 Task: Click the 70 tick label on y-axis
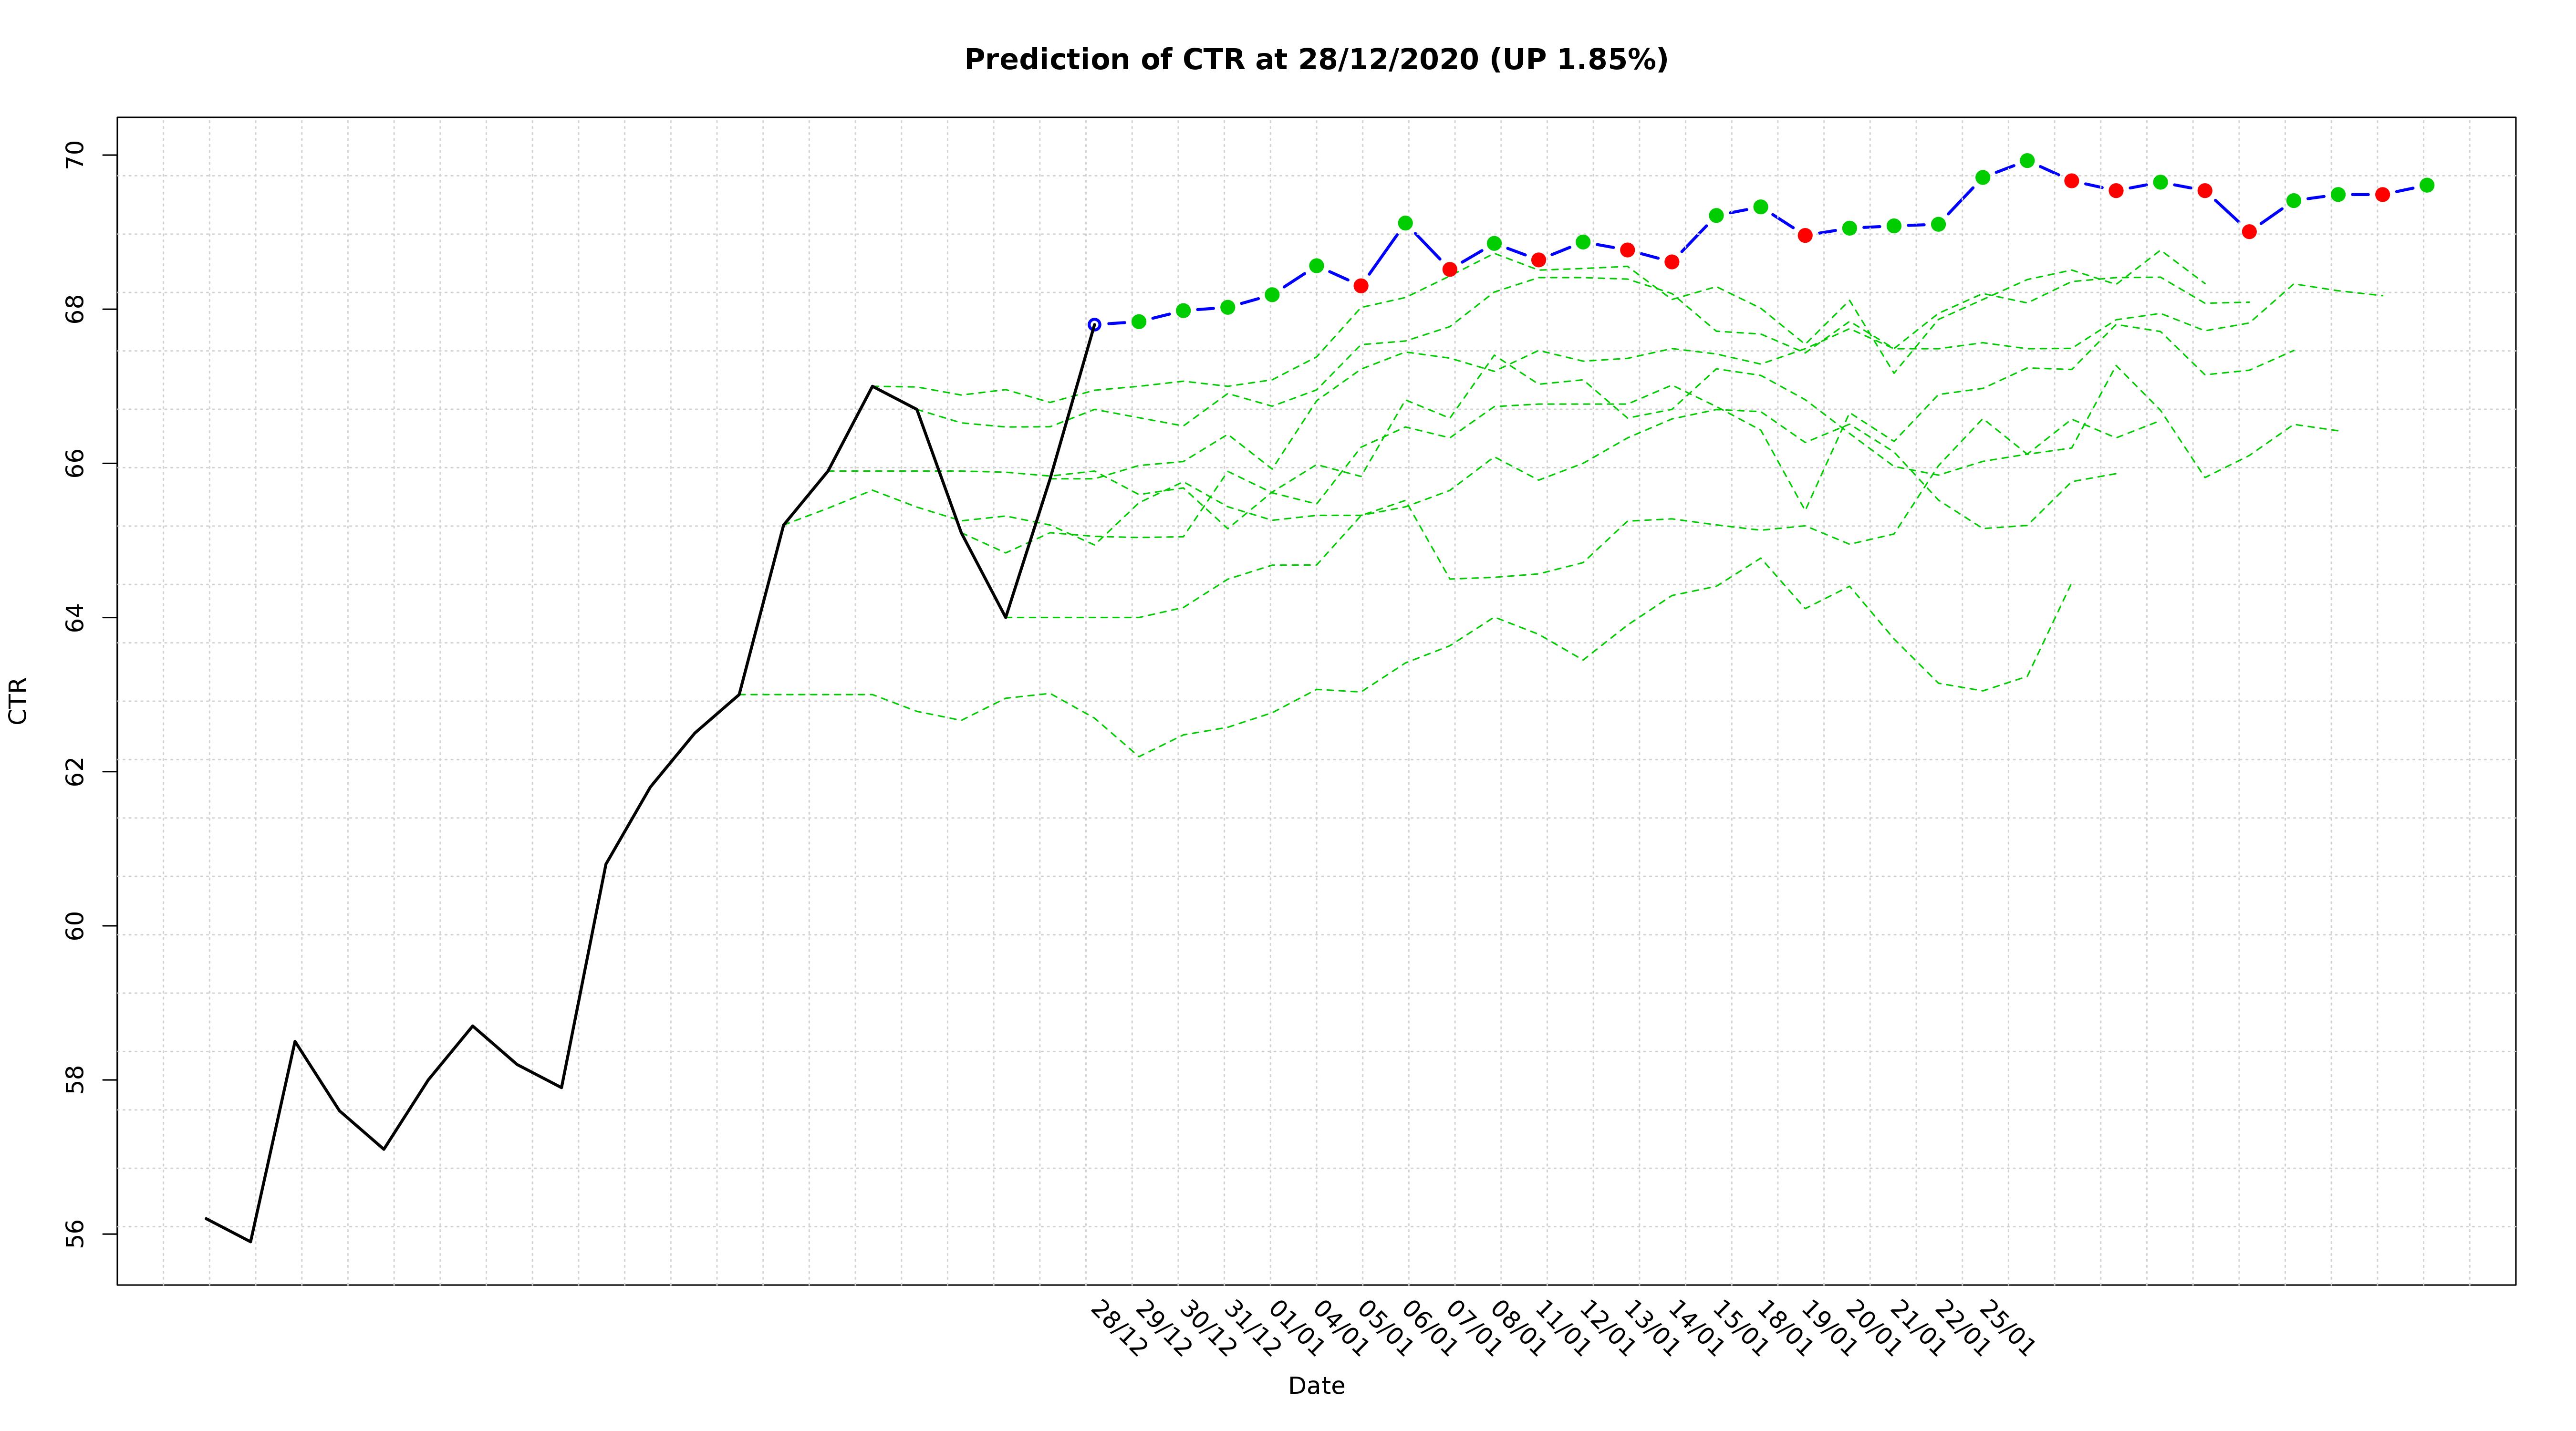76,156
